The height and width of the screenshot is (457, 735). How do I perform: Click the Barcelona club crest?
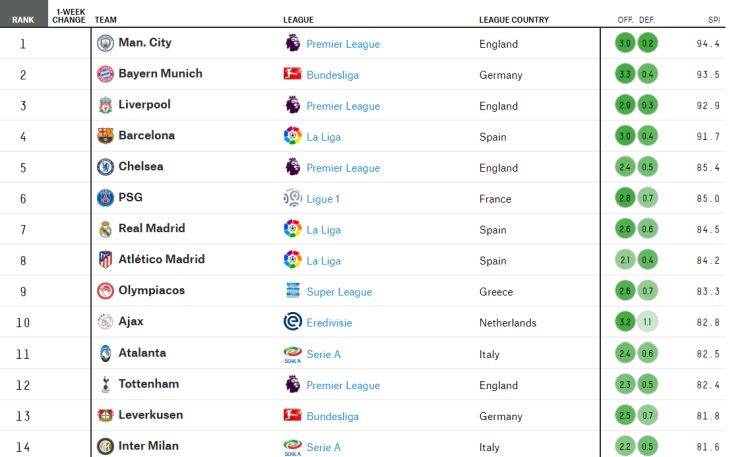pyautogui.click(x=105, y=136)
